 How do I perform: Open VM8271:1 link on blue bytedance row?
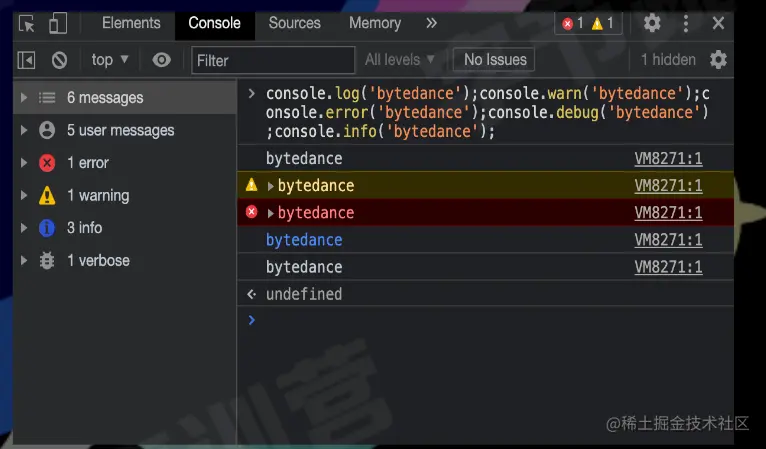point(668,240)
